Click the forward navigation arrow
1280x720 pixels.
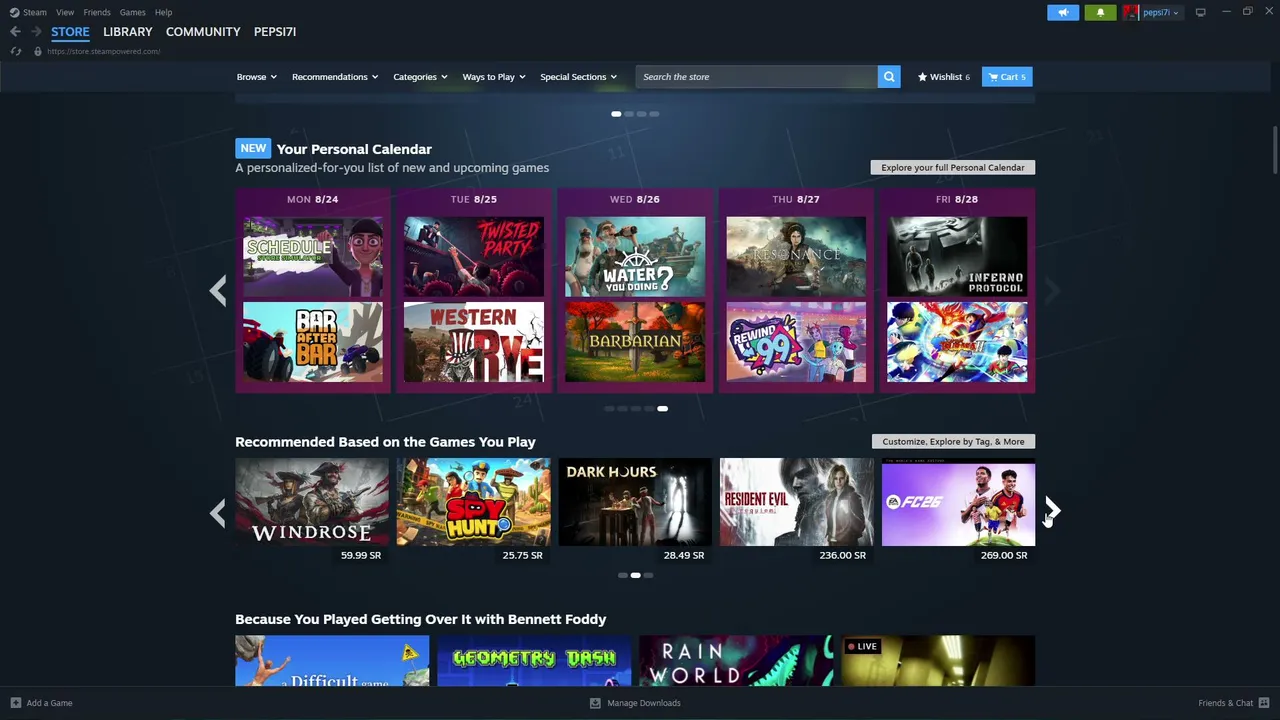tap(36, 32)
